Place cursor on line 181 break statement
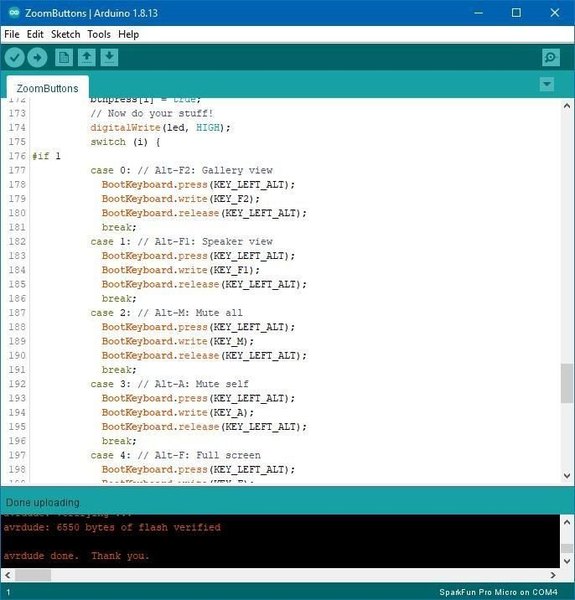575x600 pixels. click(x=119, y=227)
